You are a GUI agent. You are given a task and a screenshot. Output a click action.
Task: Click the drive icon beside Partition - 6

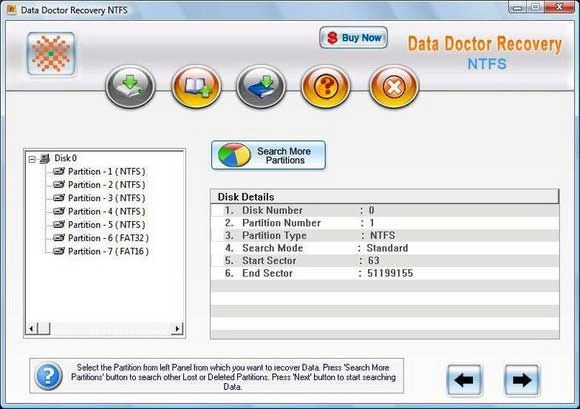tap(59, 238)
